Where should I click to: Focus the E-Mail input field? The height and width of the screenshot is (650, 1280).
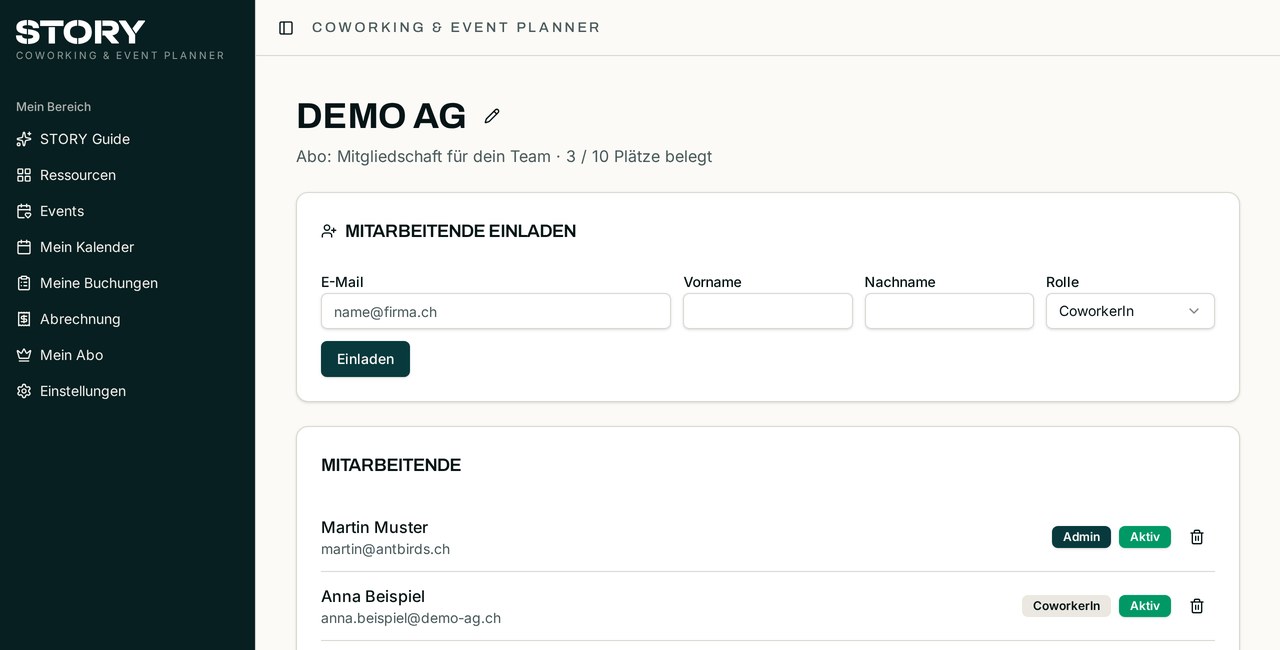coord(496,311)
